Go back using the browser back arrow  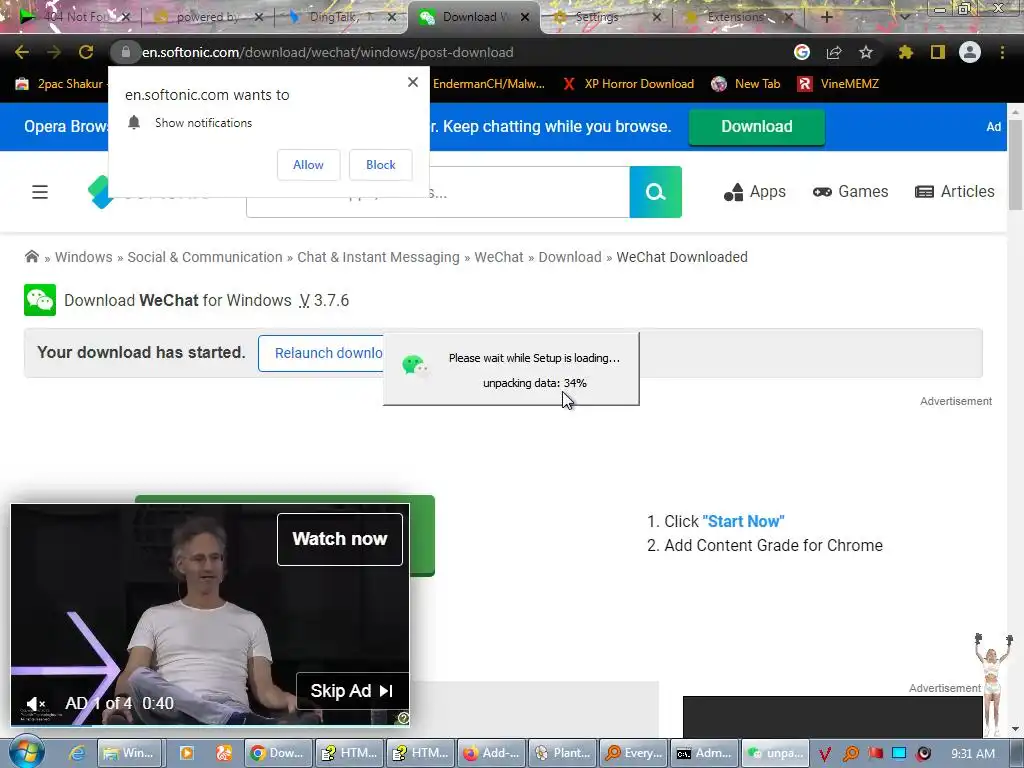(22, 52)
